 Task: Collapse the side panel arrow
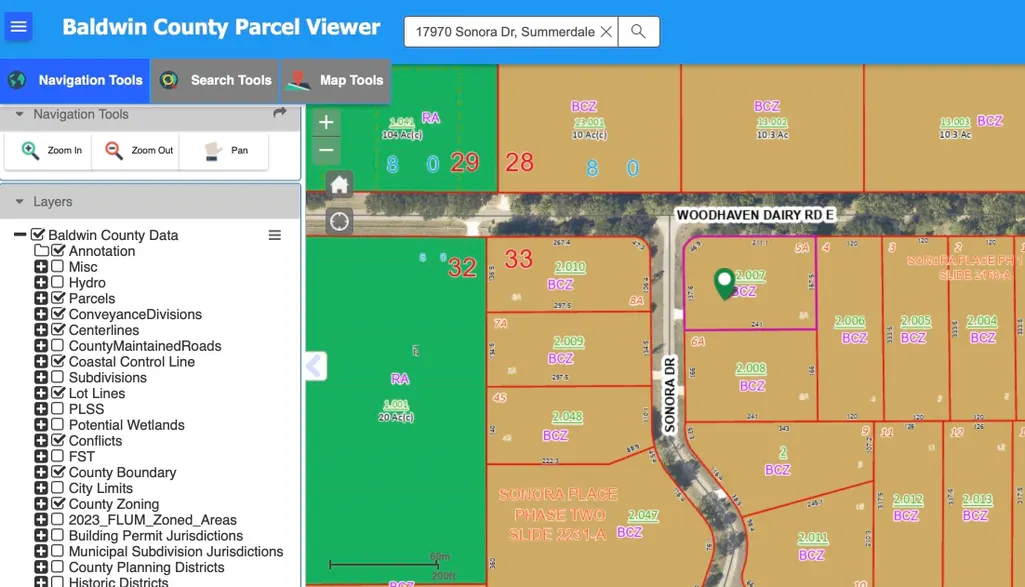pos(316,366)
